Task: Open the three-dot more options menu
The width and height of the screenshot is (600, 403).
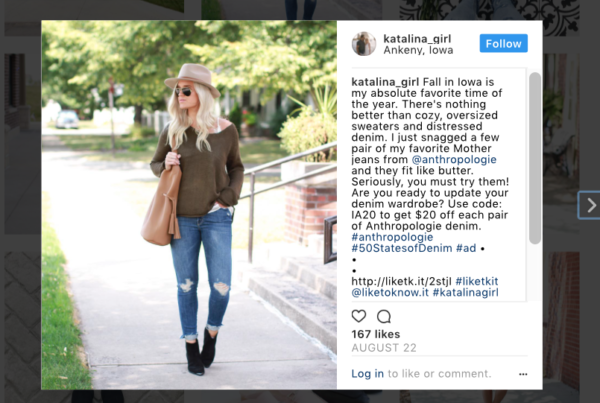Action: 523,374
